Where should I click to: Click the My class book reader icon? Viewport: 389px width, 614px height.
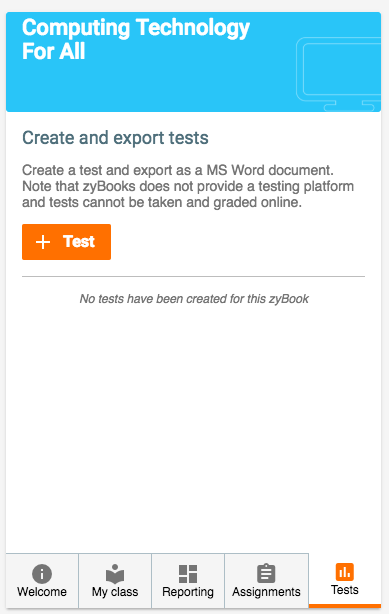coord(115,574)
